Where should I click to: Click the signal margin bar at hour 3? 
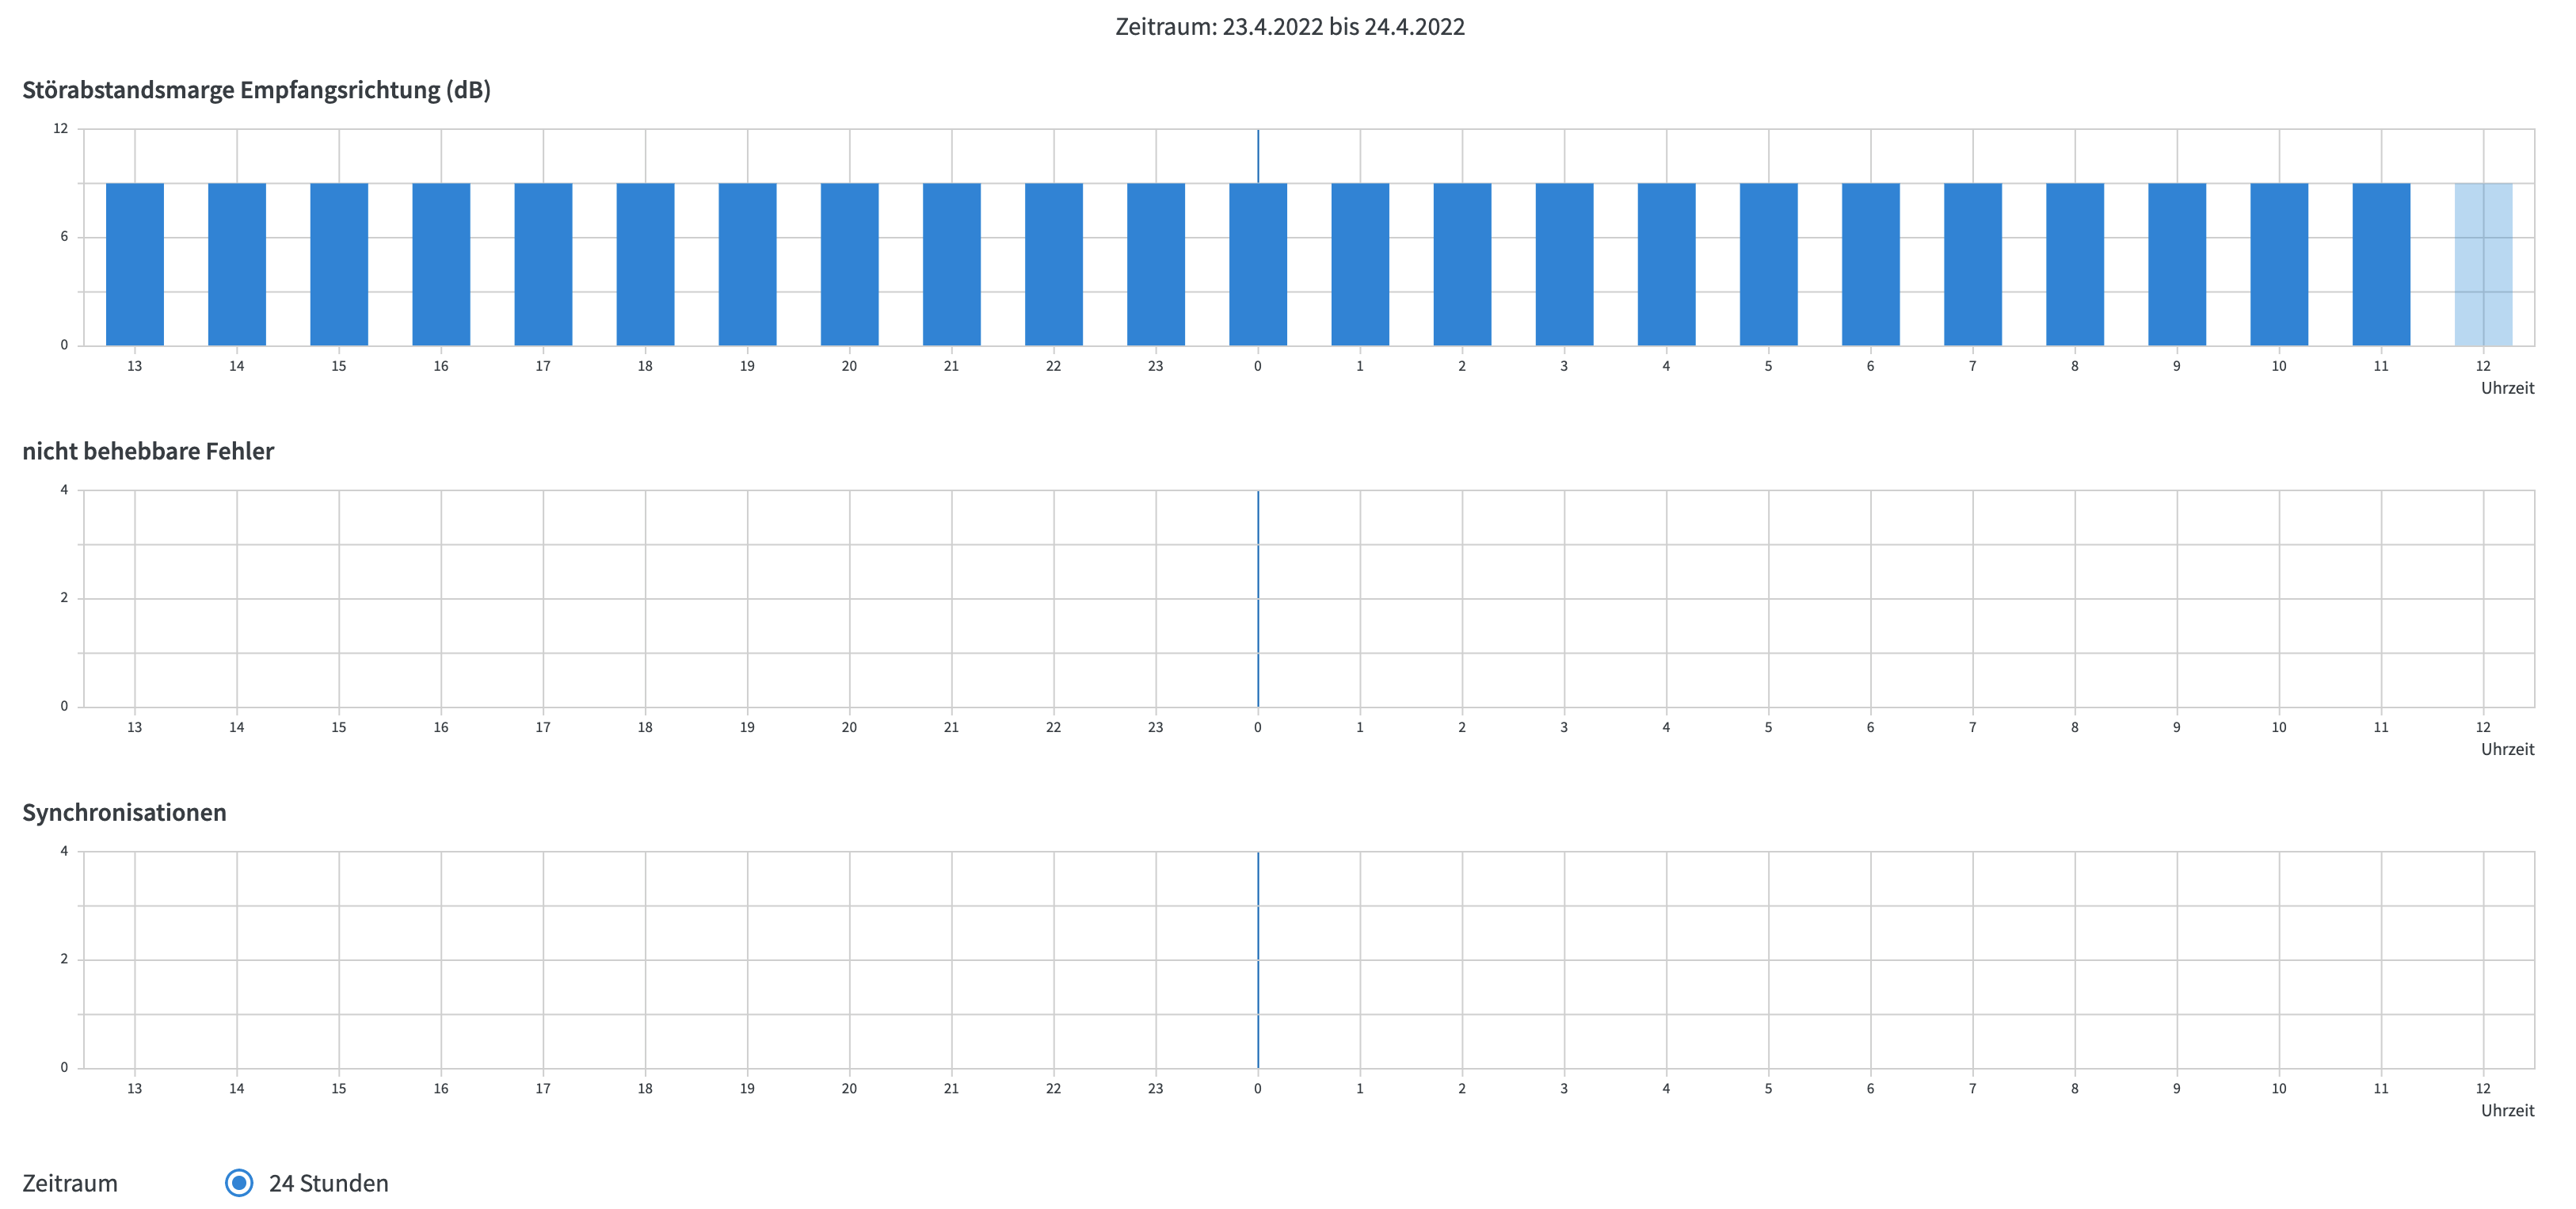pos(1564,264)
